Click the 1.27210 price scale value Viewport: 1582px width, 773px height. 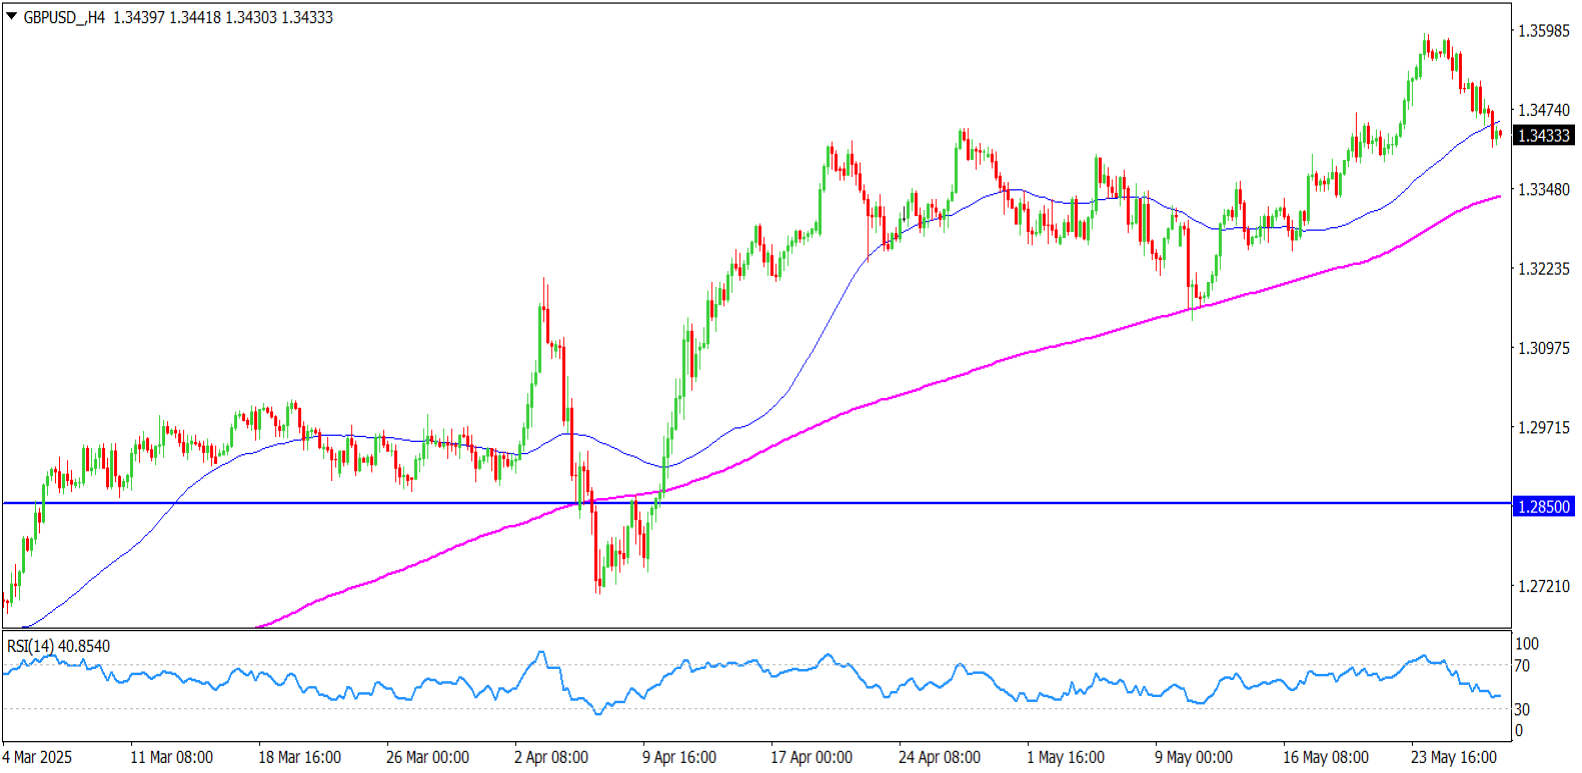coord(1544,586)
